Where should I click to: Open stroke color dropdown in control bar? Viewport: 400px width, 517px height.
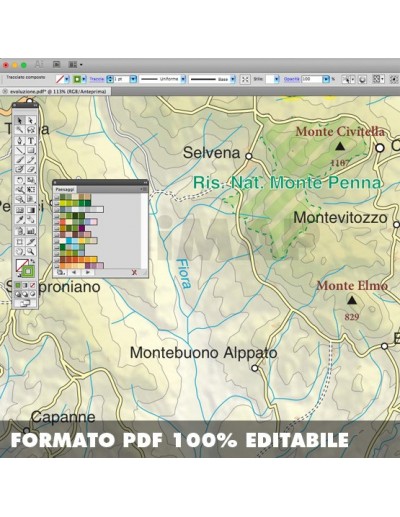click(x=84, y=79)
